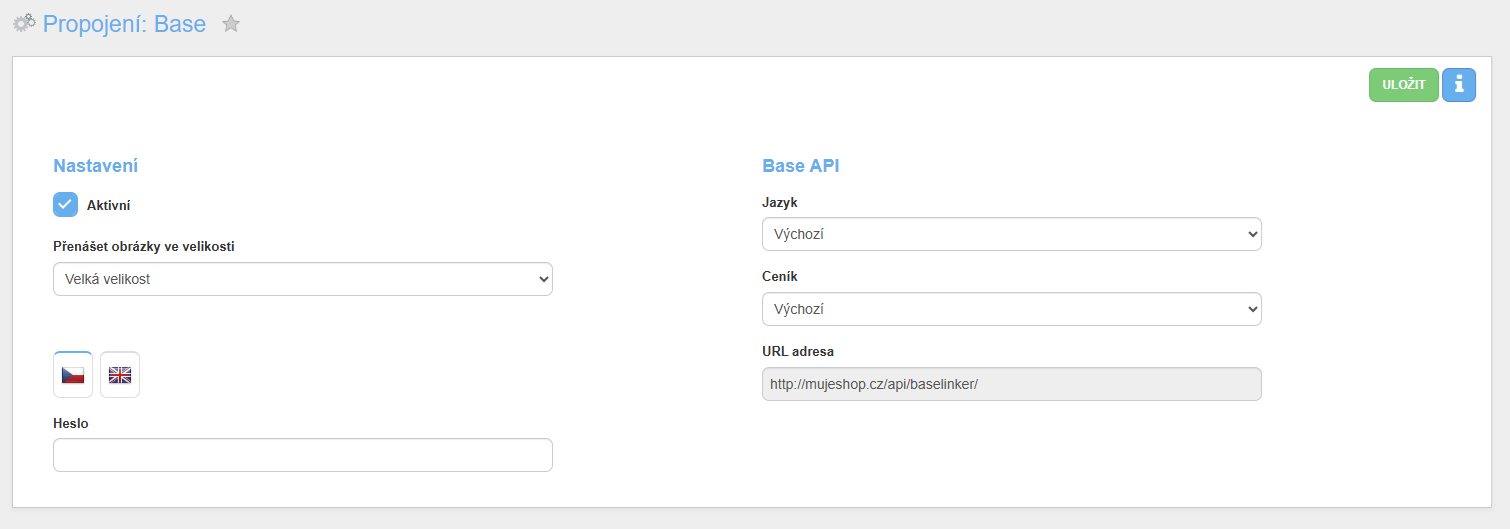Viewport: 1510px width, 529px height.
Task: Click the URL adresa read-only field
Action: [x=1012, y=384]
